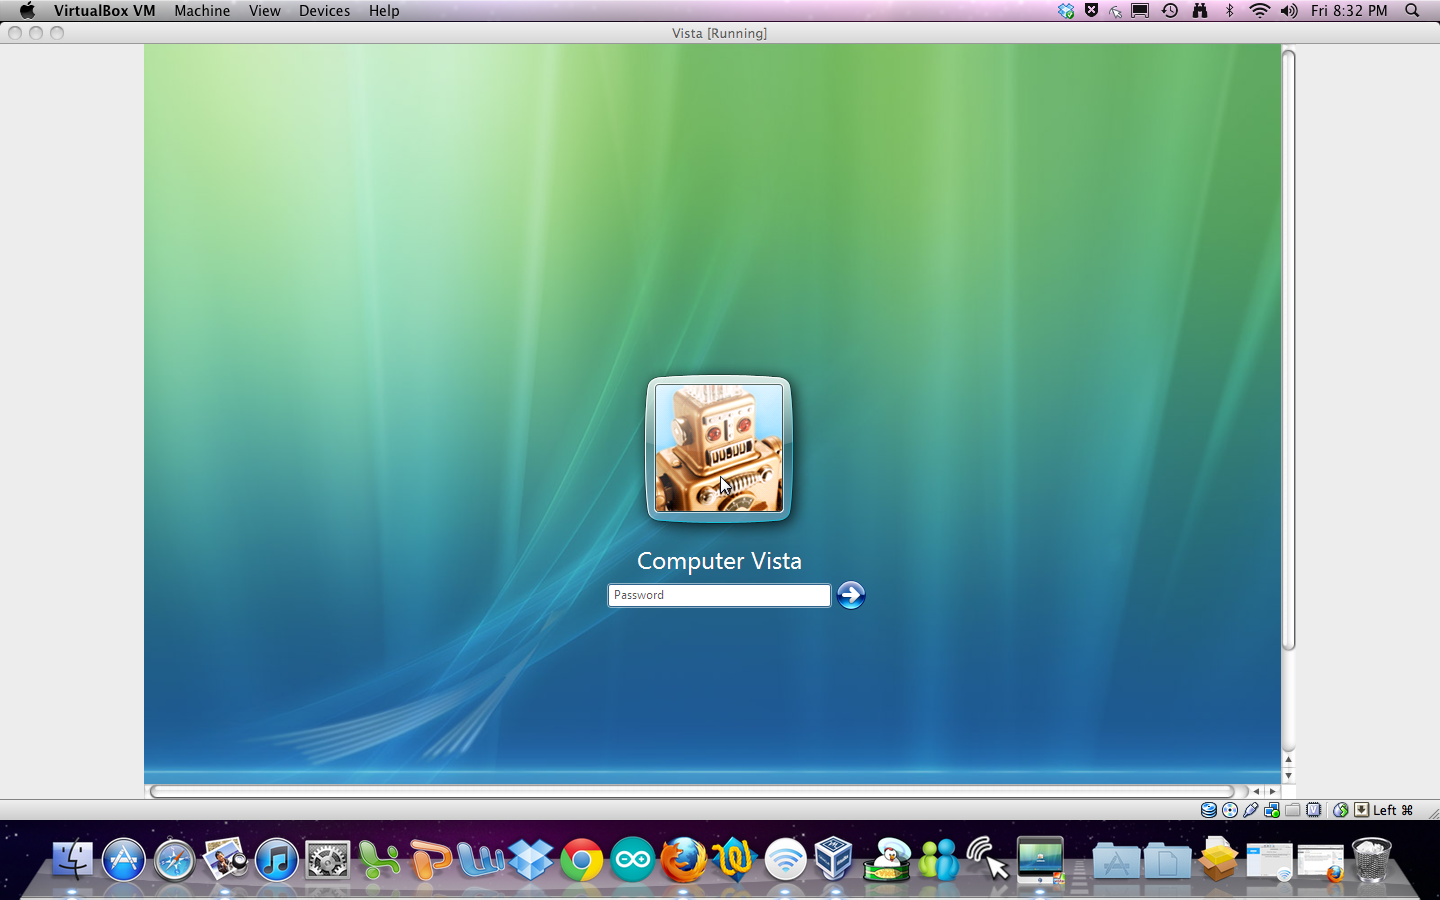Click the virtualization CPU chip status icon
This screenshot has width=1440, height=900.
pos(1313,810)
